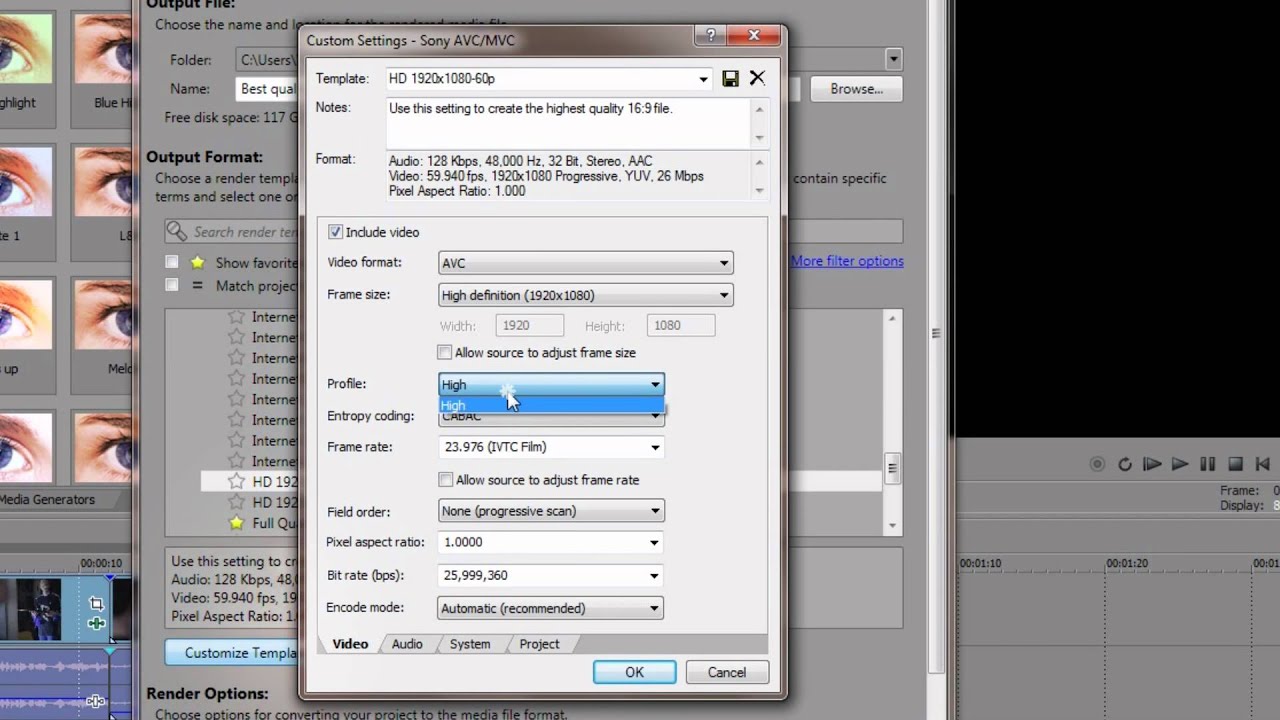This screenshot has width=1280, height=720.
Task: Open the Field order dropdown
Action: pos(551,511)
